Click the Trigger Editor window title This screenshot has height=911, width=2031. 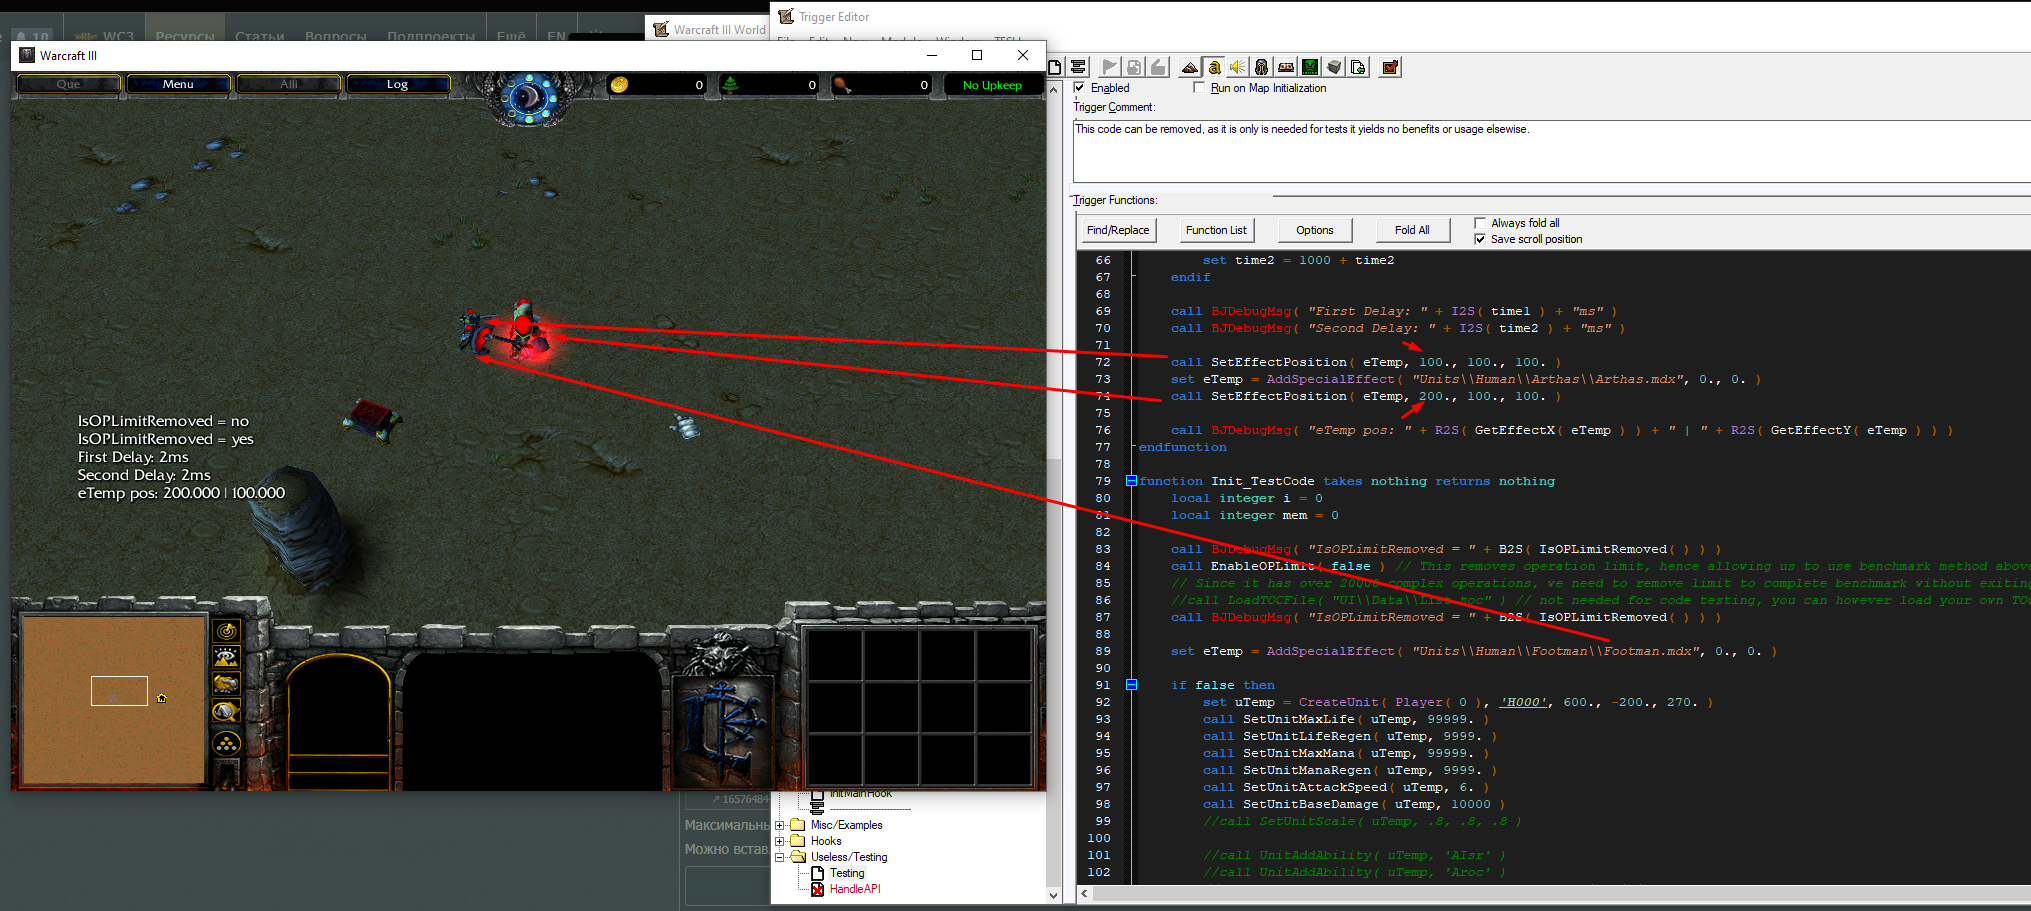[834, 17]
